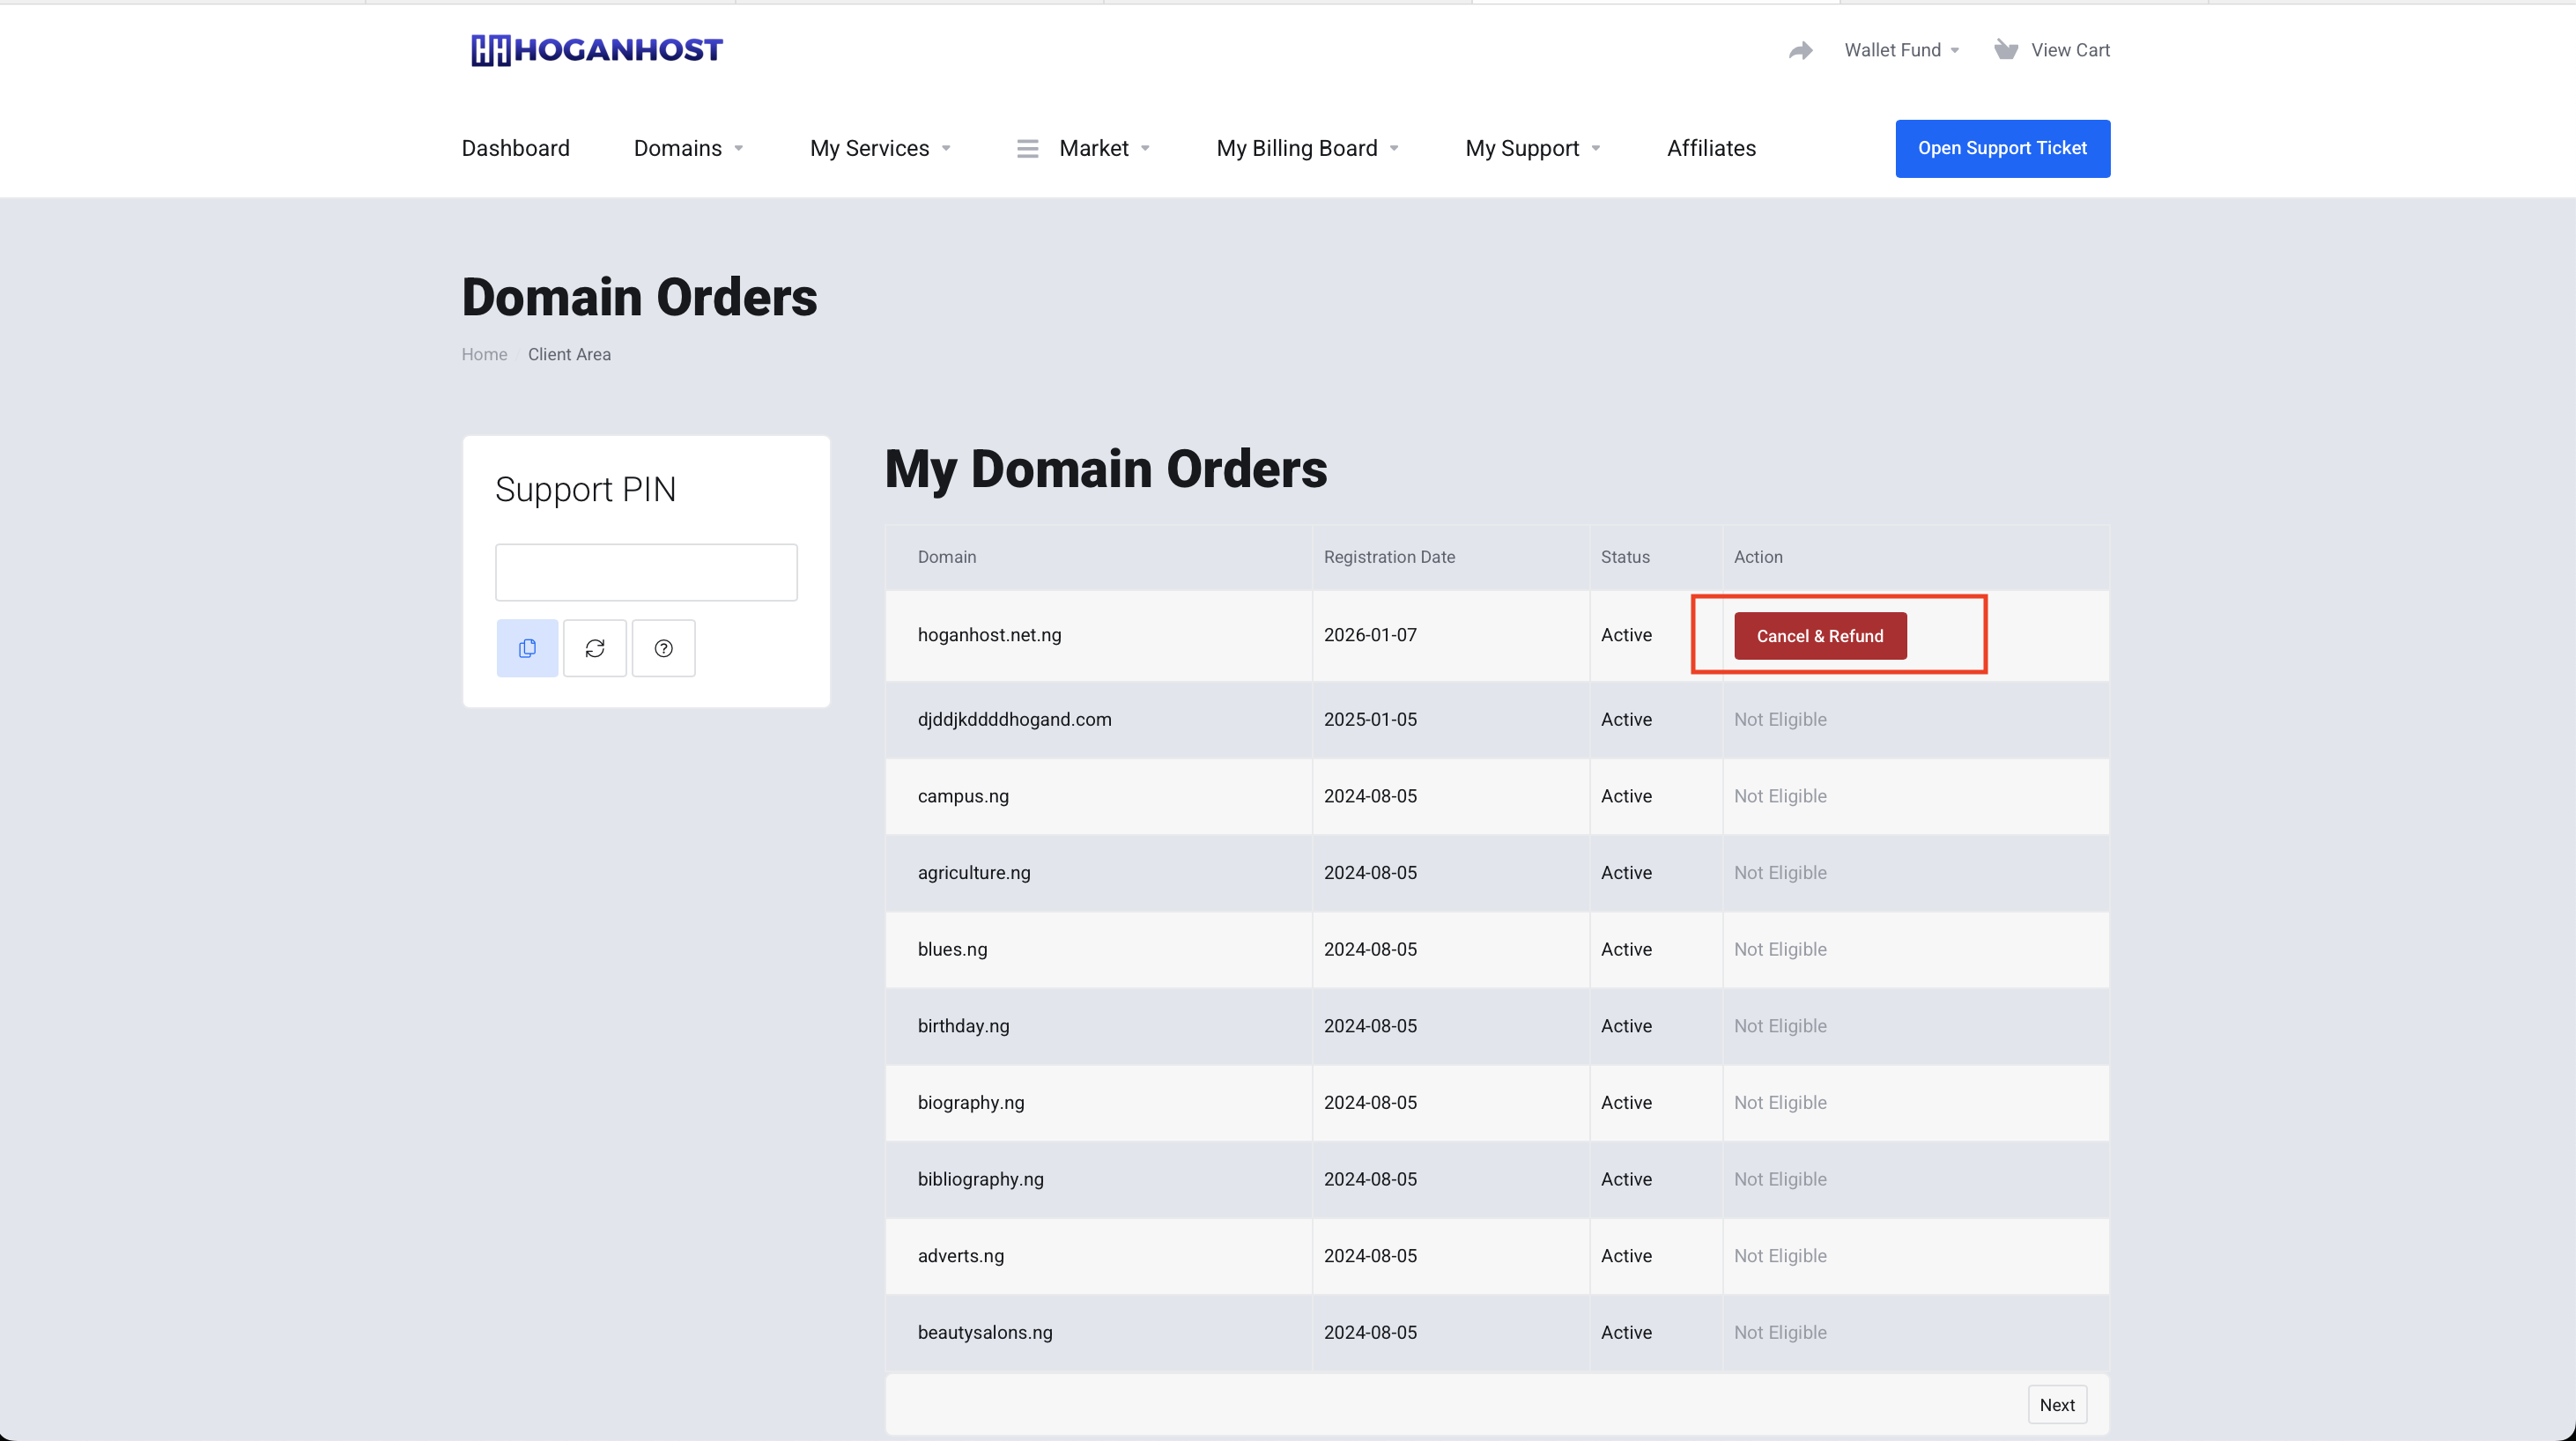2576x1441 pixels.
Task: Refresh the Support PIN
Action: [595, 648]
